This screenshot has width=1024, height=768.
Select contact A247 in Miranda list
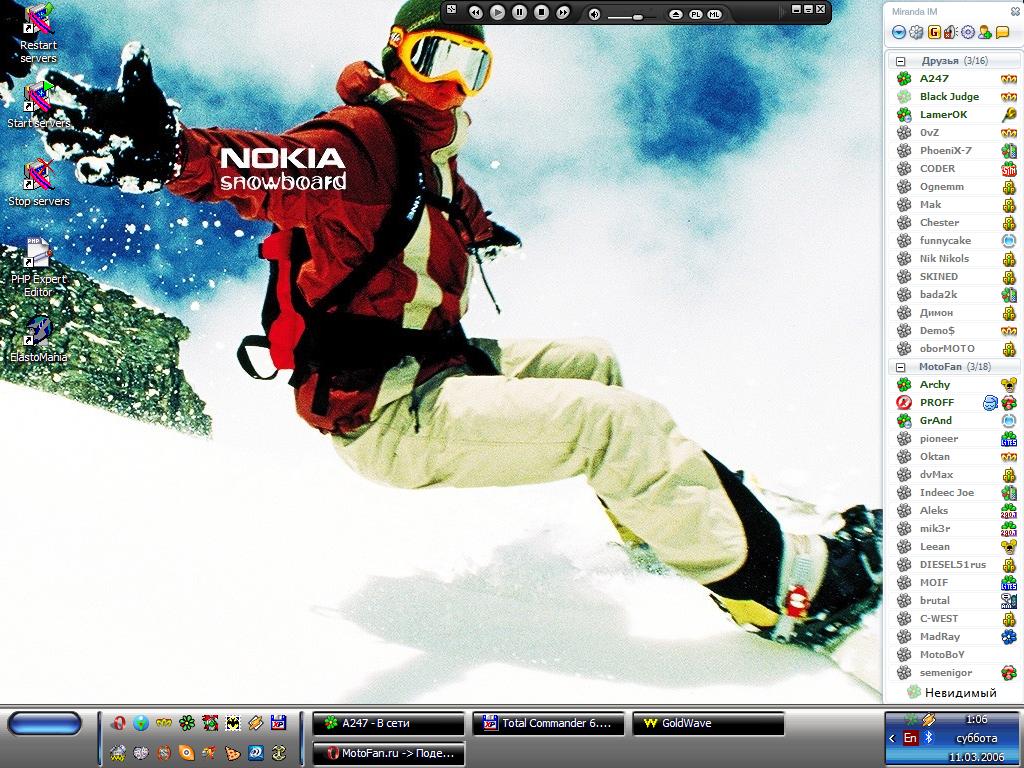953,78
